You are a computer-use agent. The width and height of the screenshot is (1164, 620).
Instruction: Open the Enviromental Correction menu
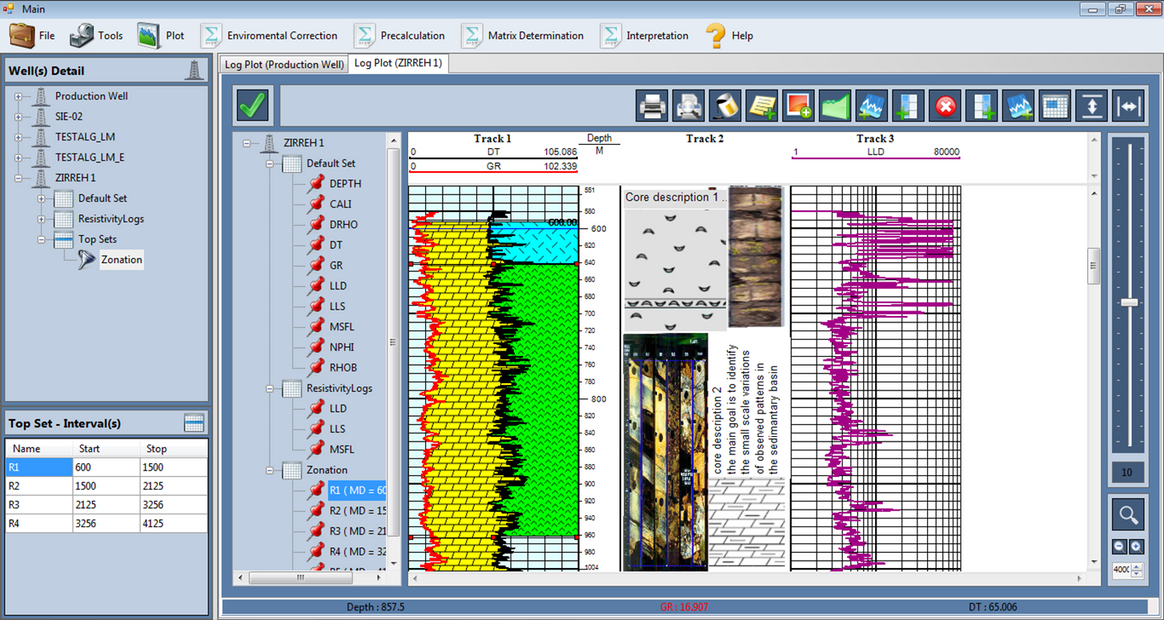click(x=269, y=36)
